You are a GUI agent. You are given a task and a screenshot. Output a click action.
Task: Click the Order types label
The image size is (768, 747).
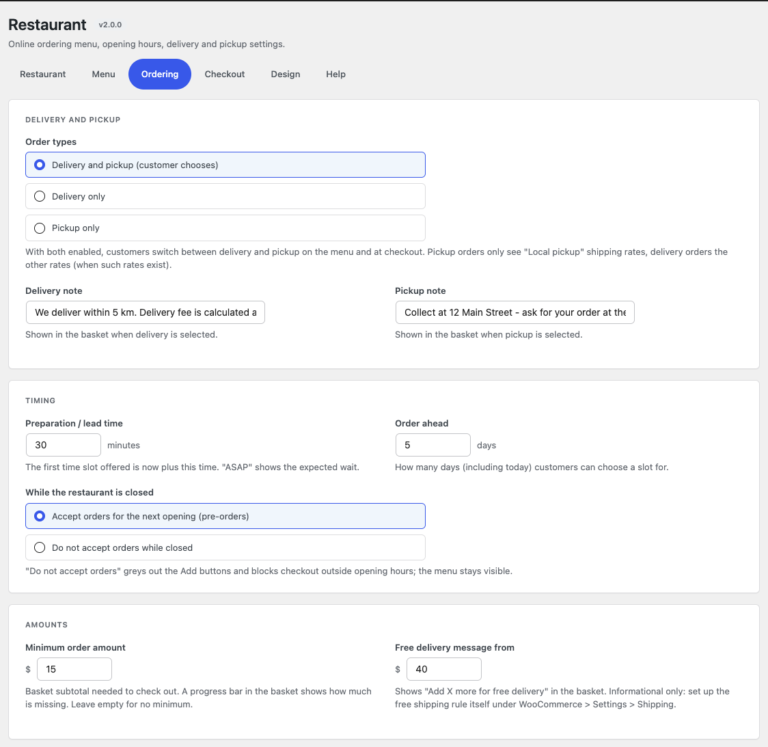[x=51, y=142]
